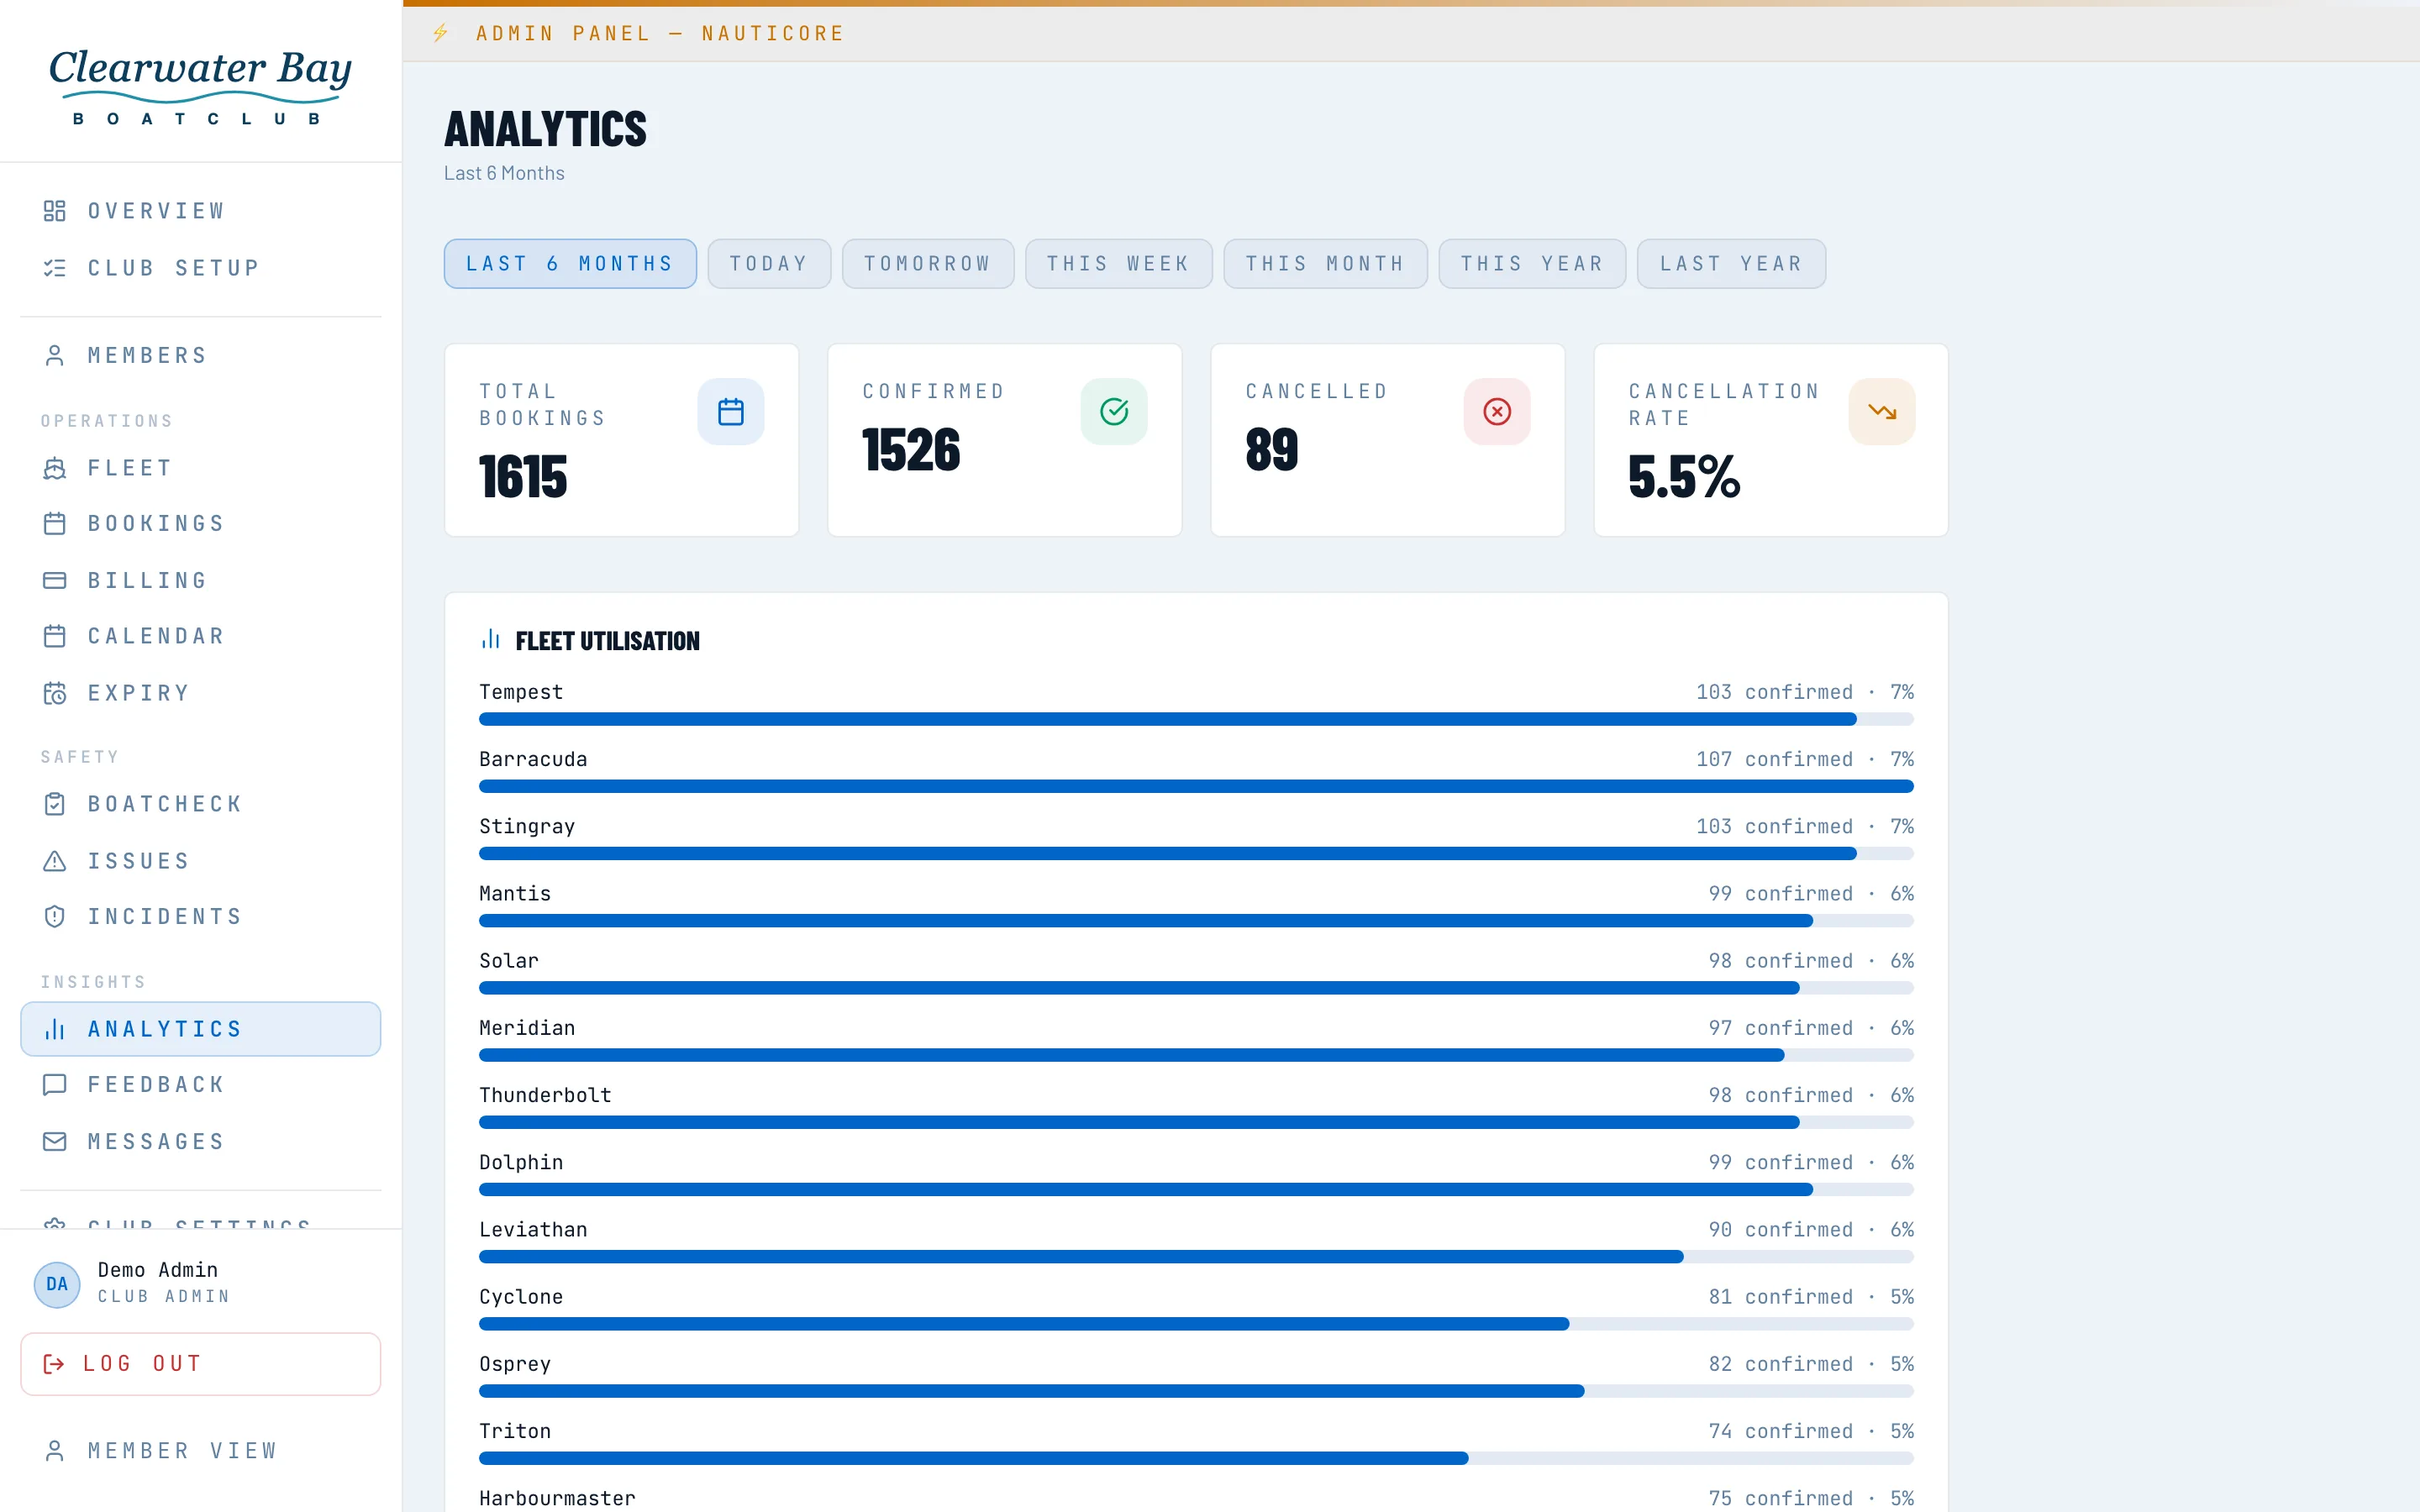This screenshot has width=2420, height=1512.
Task: Click "81 confirmed · 5%" for Cyclone
Action: click(1811, 1297)
